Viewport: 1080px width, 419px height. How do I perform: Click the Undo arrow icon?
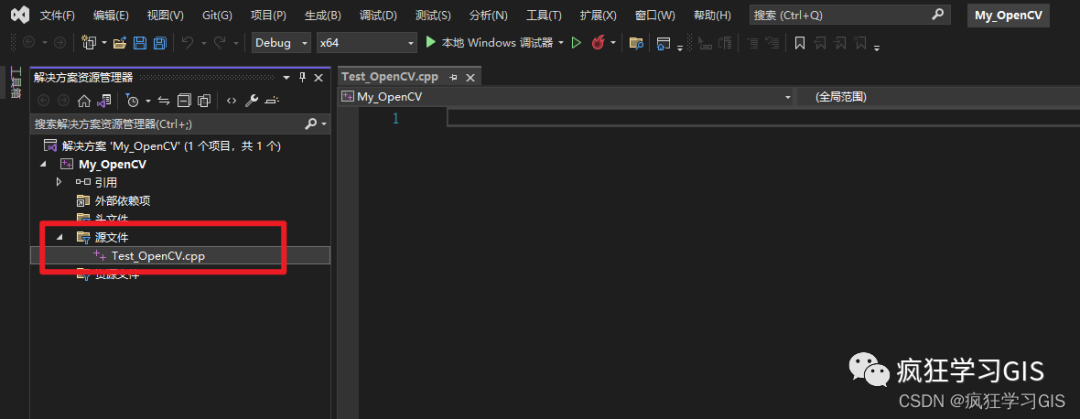pyautogui.click(x=187, y=43)
